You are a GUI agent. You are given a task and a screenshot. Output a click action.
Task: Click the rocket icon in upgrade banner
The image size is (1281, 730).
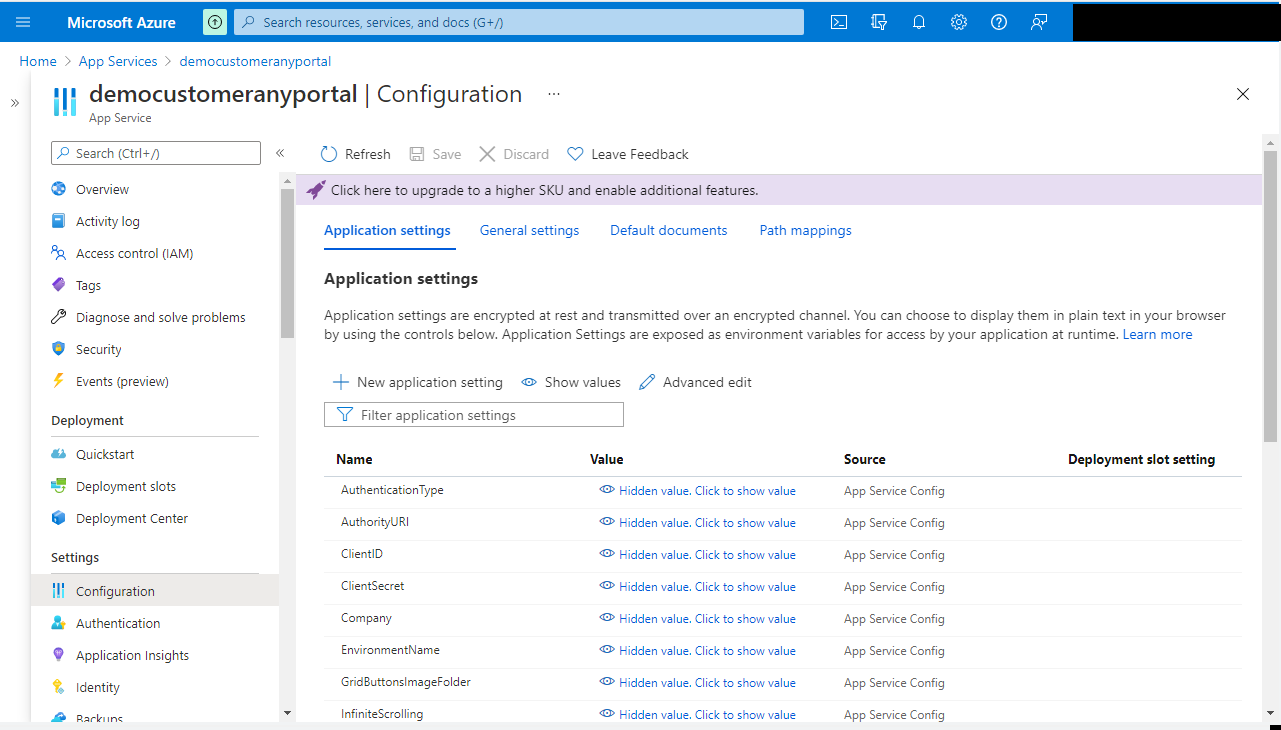316,189
